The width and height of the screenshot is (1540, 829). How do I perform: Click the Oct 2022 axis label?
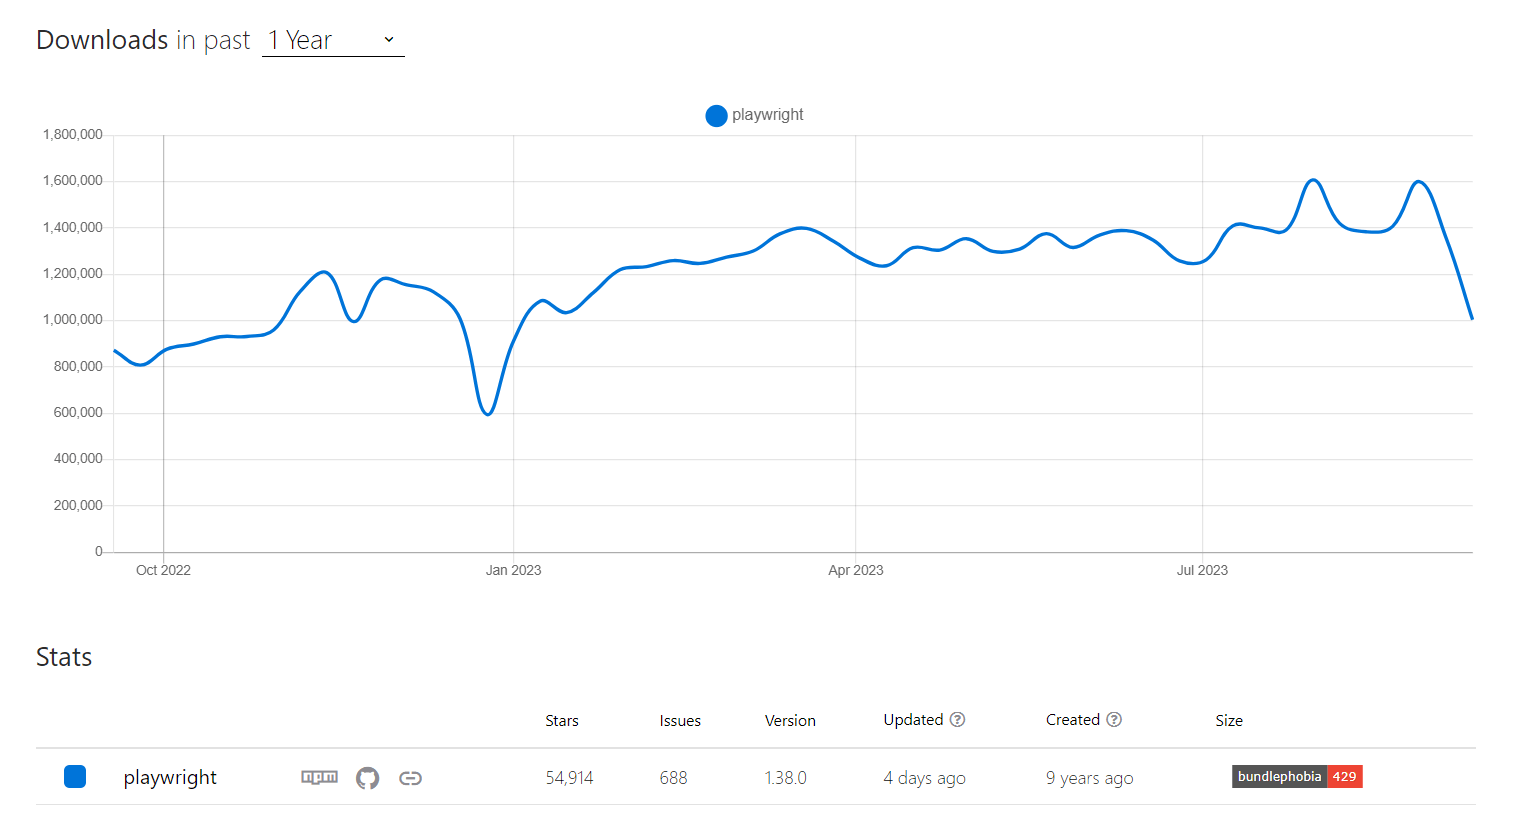[163, 570]
